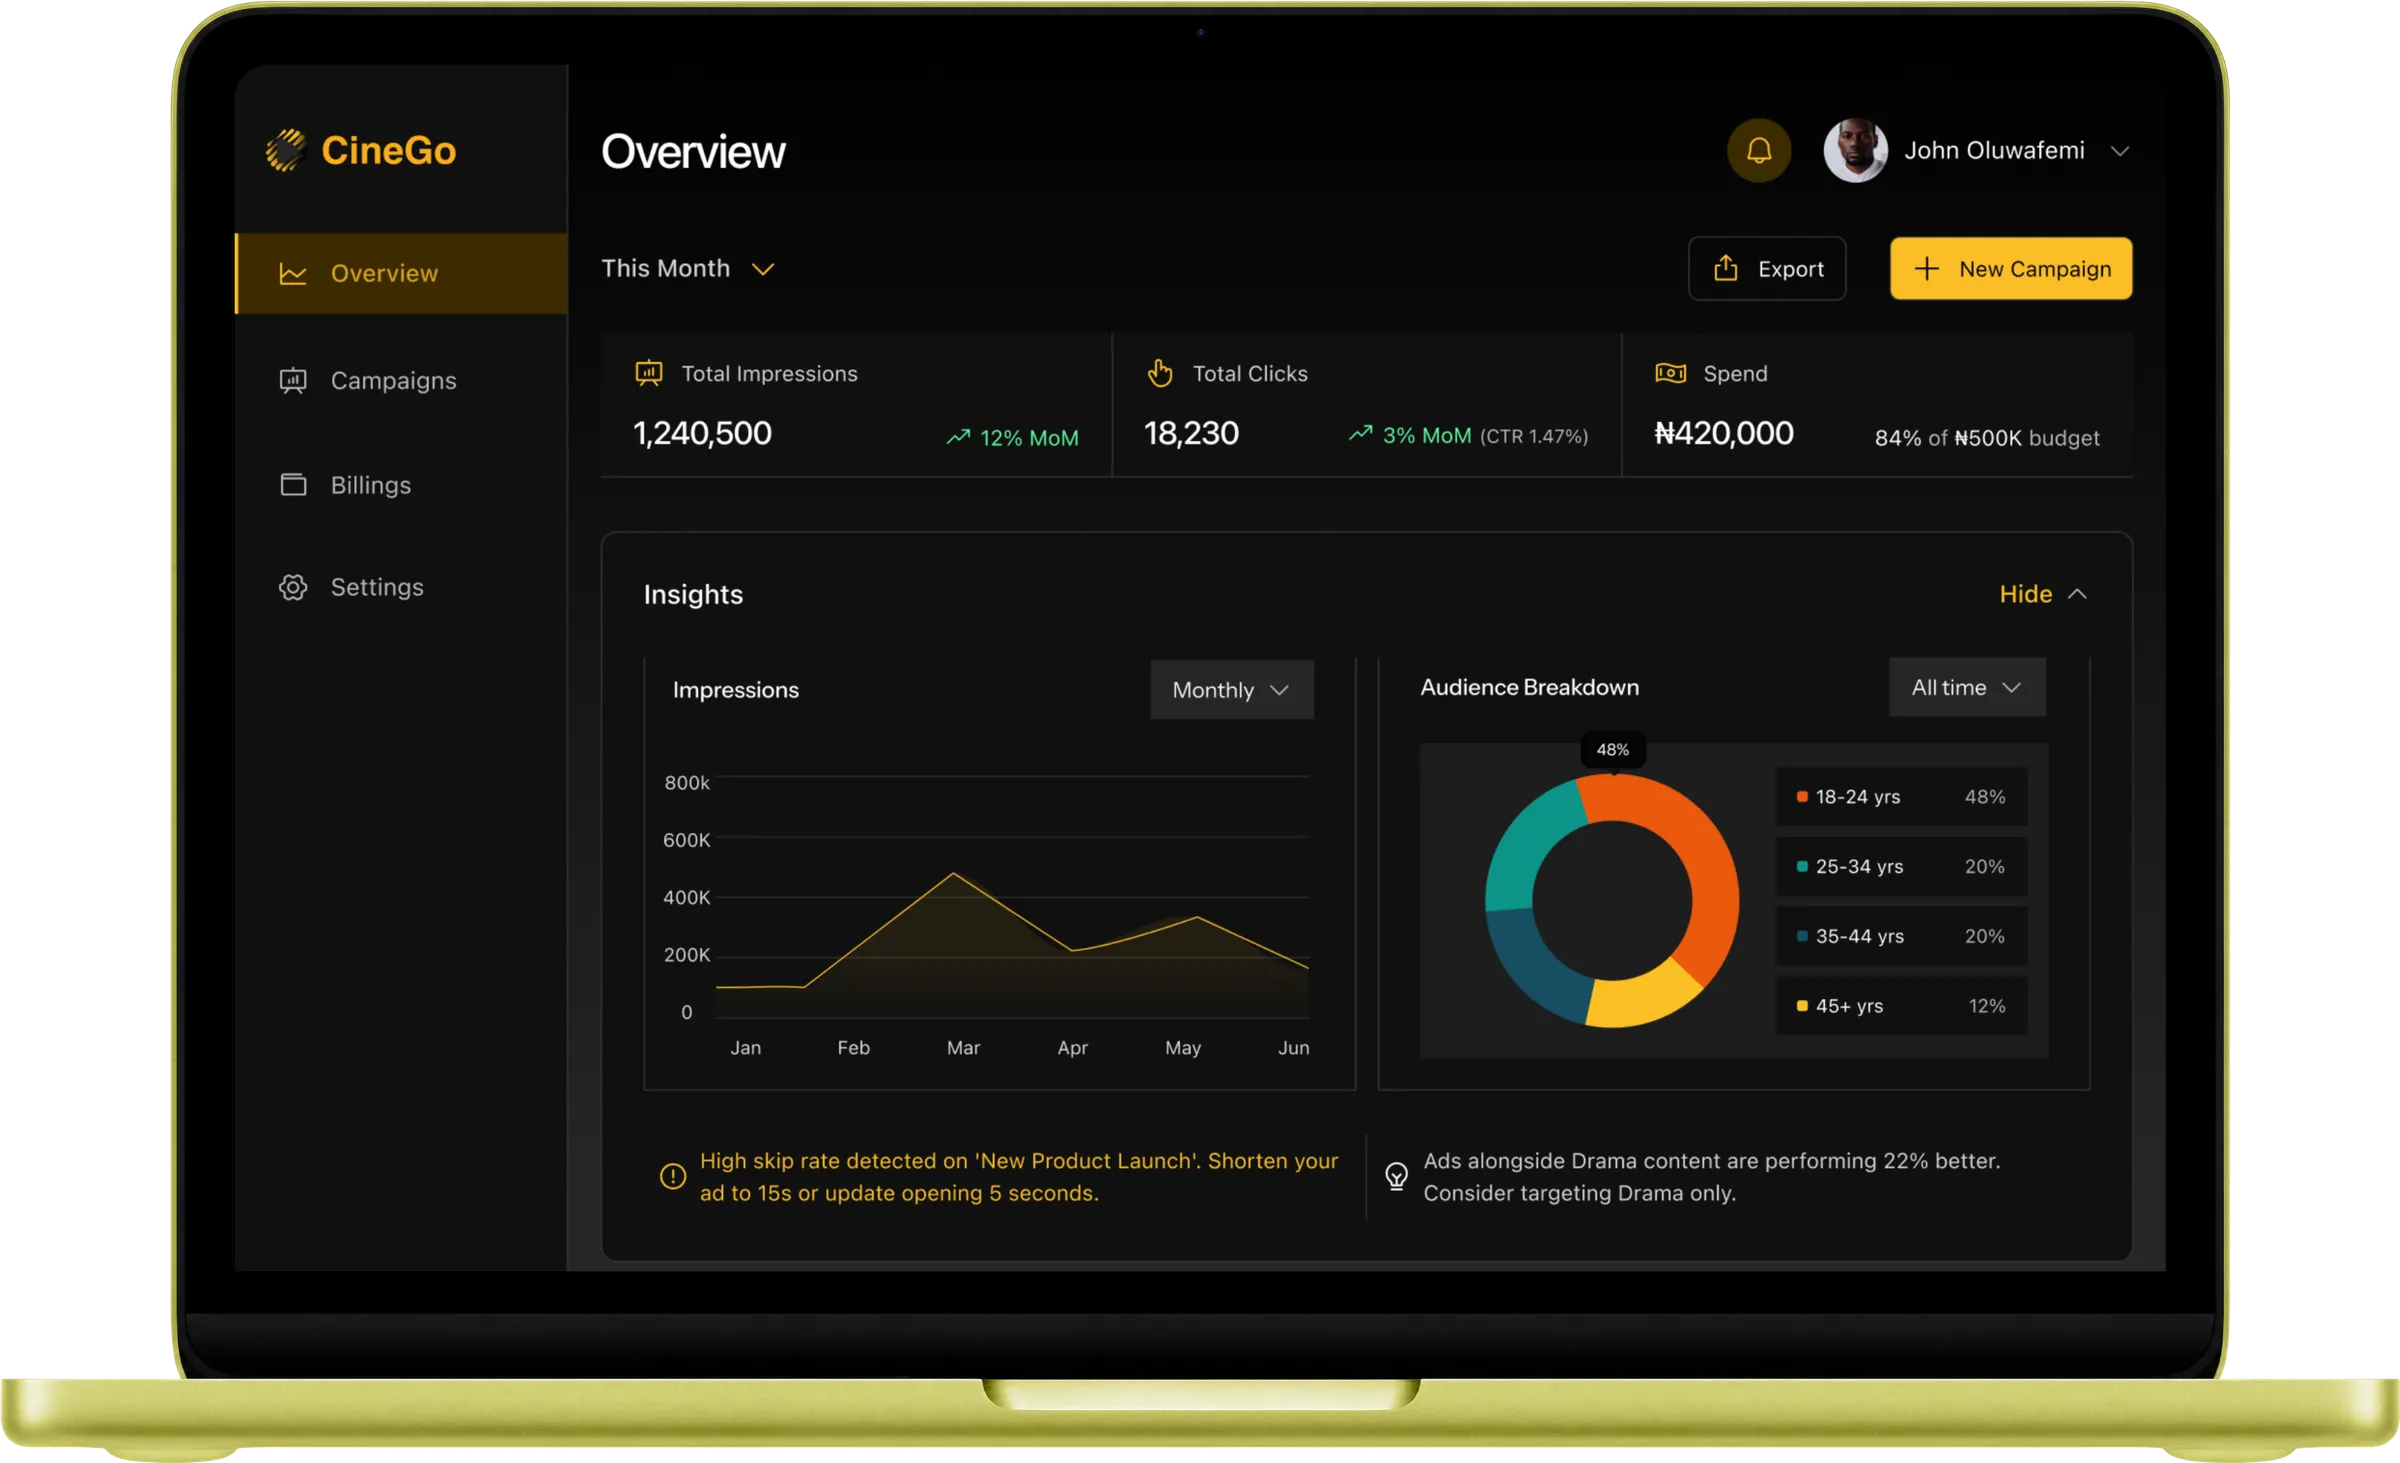2400x1463 pixels.
Task: Click the teal 25-34 yrs legend swatch
Action: (1802, 866)
